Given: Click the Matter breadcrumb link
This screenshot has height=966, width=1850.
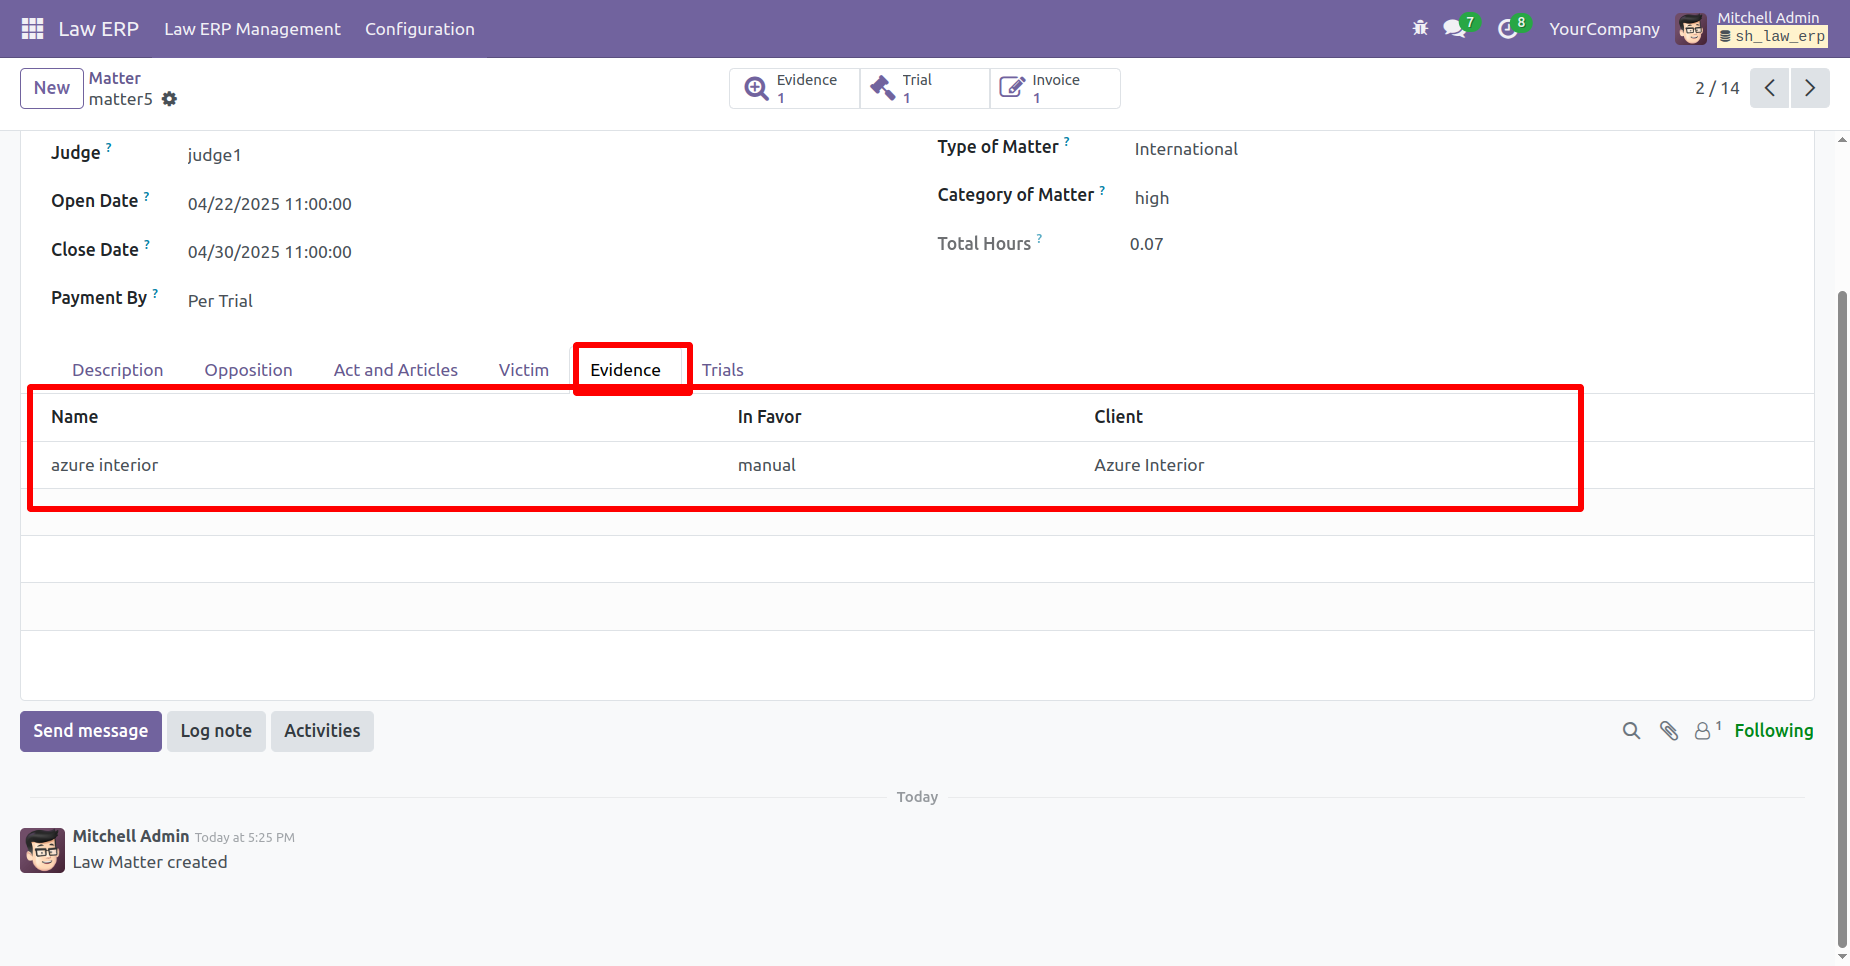Looking at the screenshot, I should (114, 78).
